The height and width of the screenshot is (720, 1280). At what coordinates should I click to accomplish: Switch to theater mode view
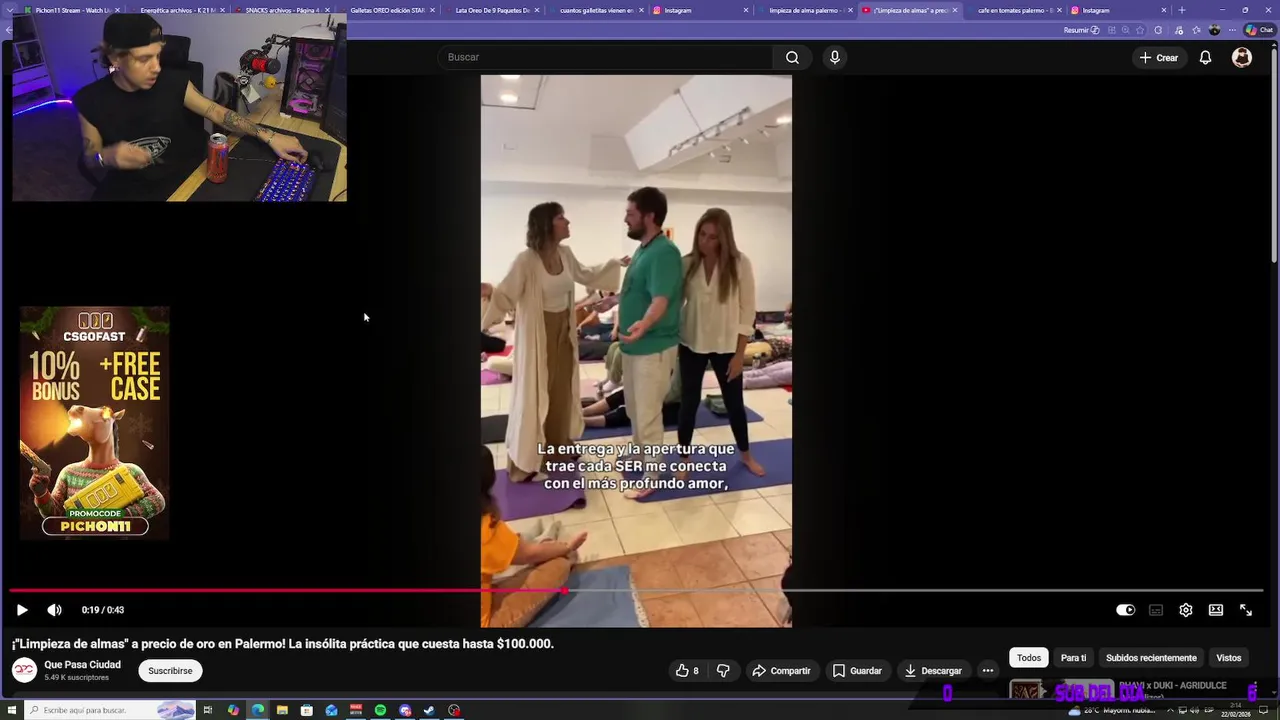[1216, 610]
